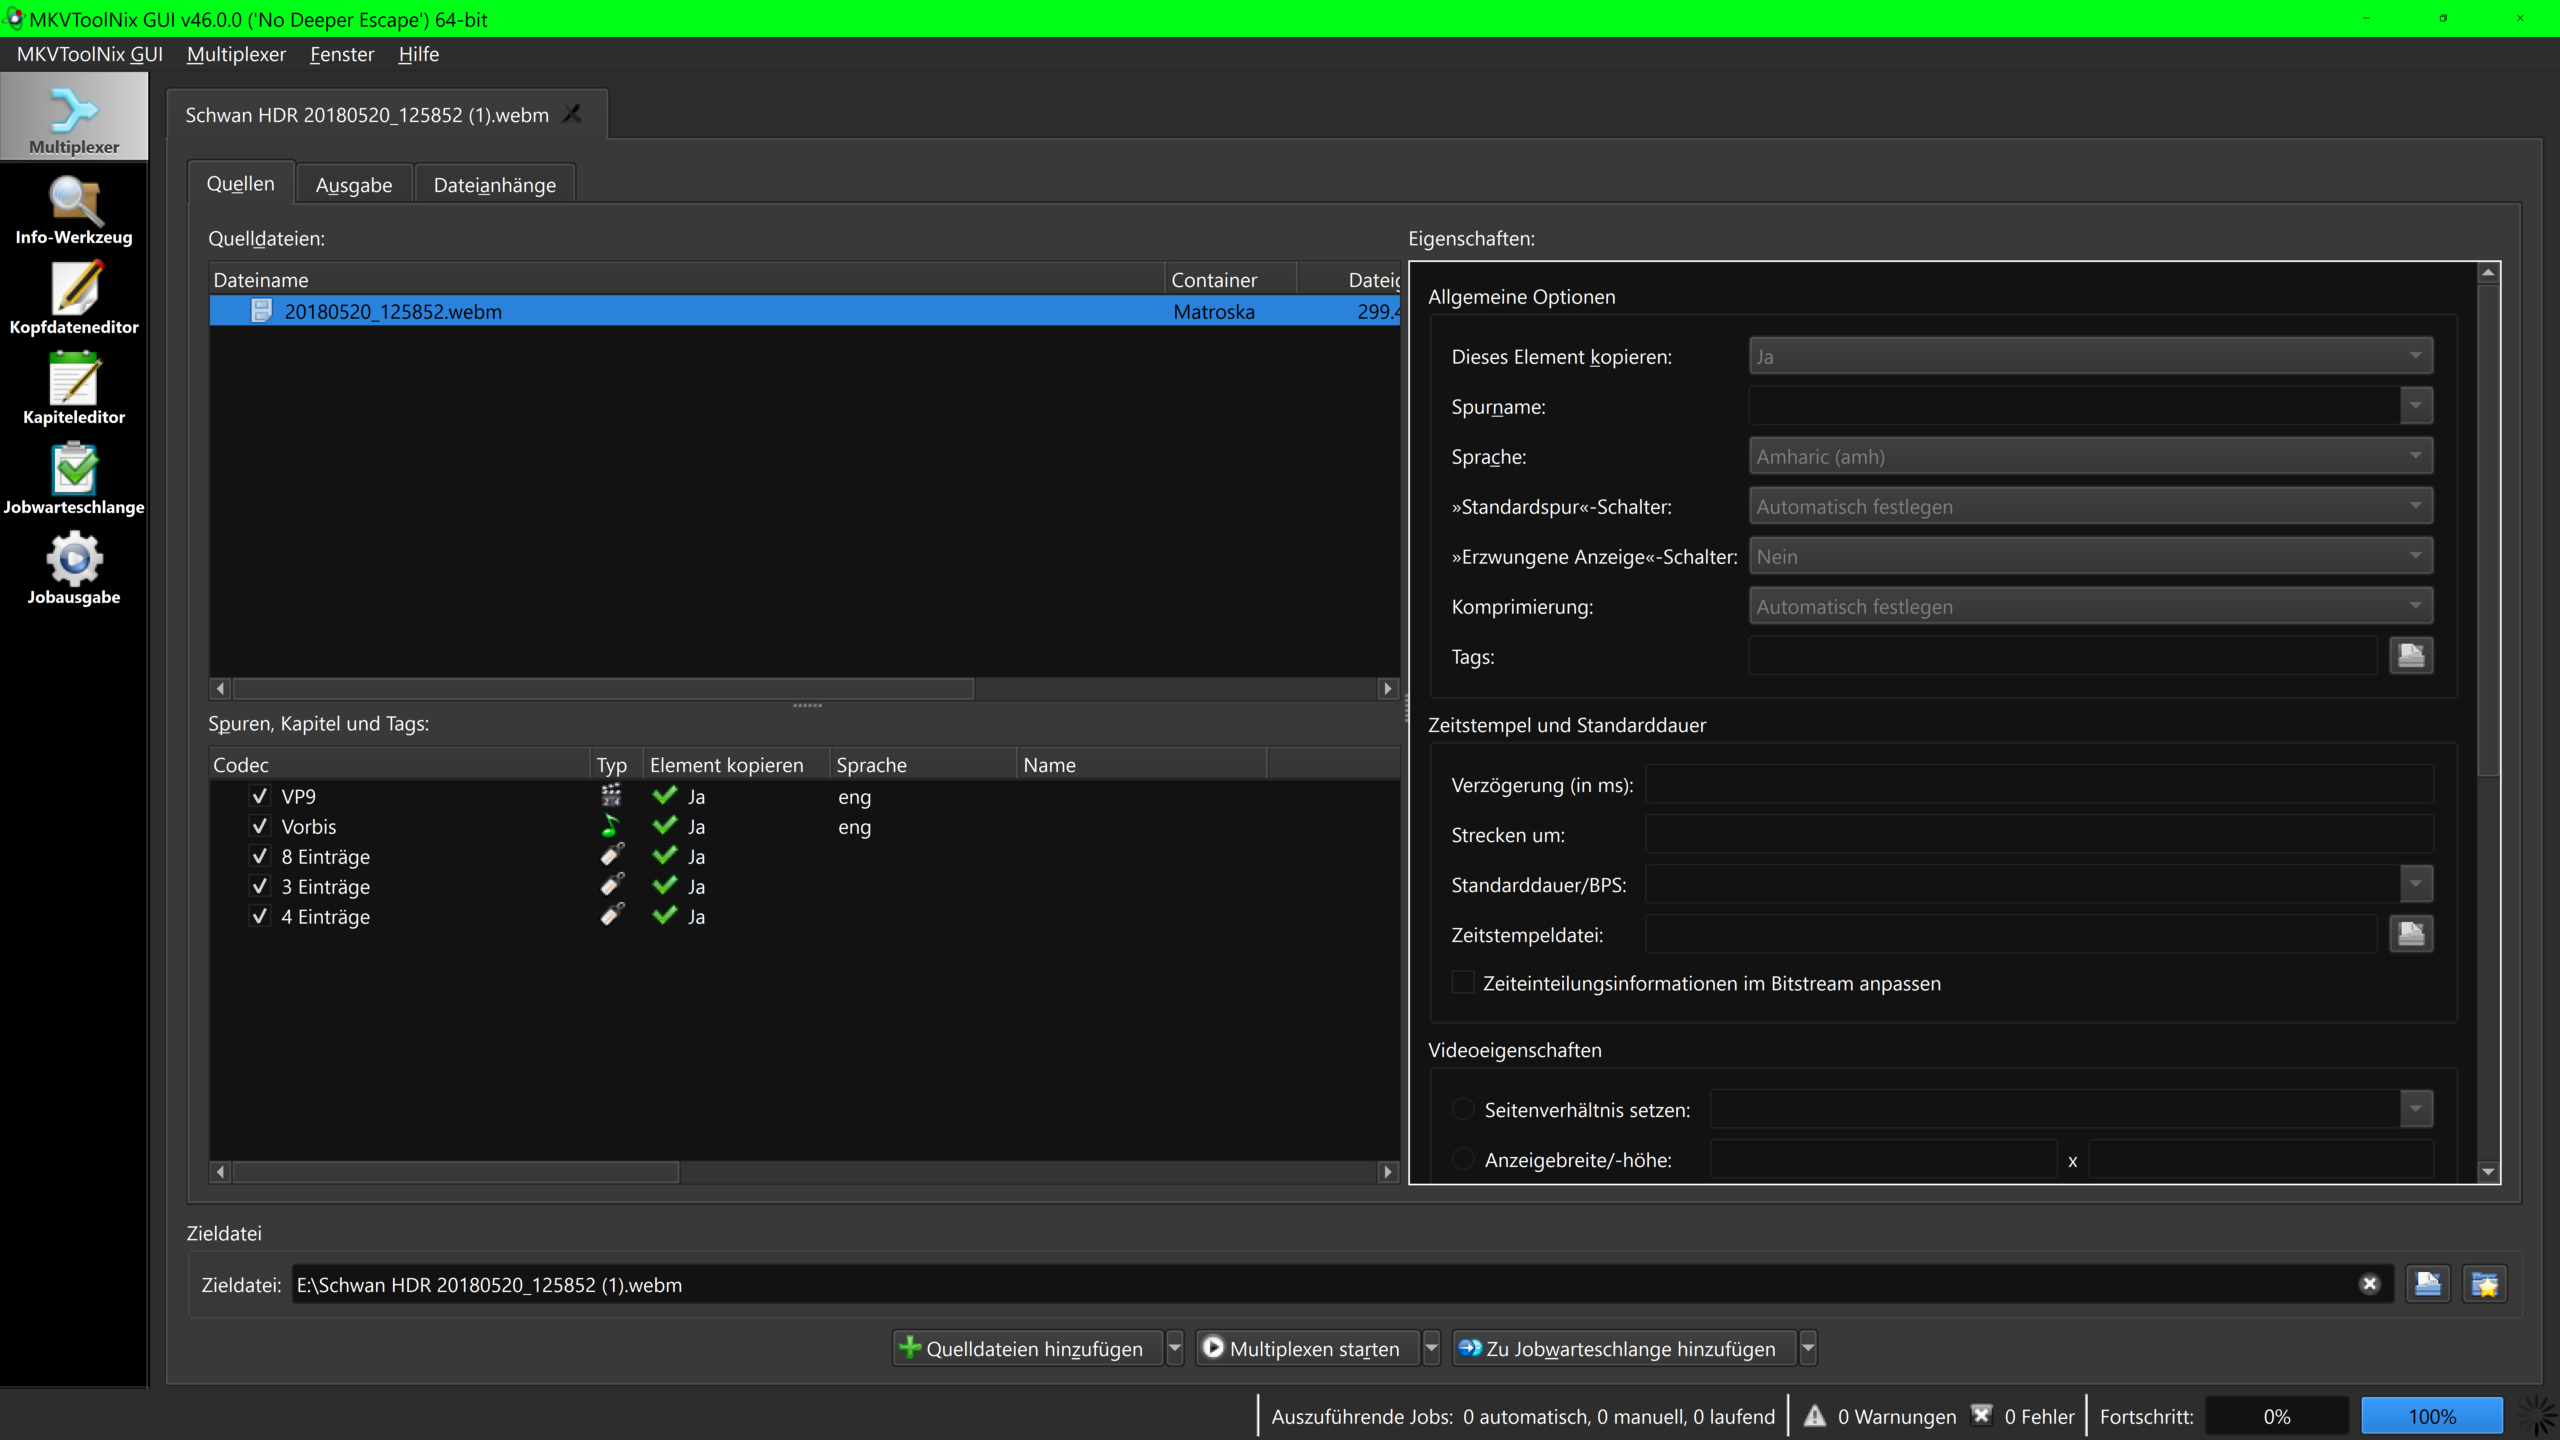Click the tag icon of 4 Einträge row
Screen dimensions: 2560x1440
pos(611,916)
